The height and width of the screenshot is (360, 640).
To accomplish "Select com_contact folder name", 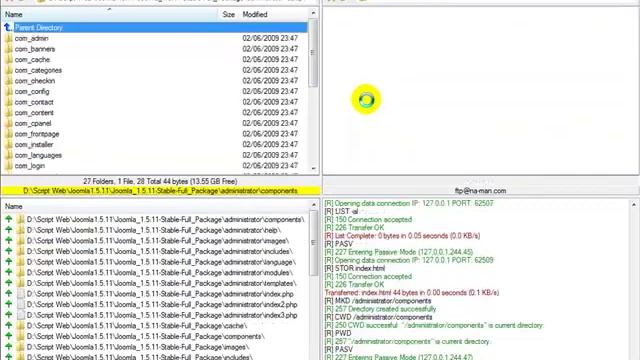I will tap(34, 102).
